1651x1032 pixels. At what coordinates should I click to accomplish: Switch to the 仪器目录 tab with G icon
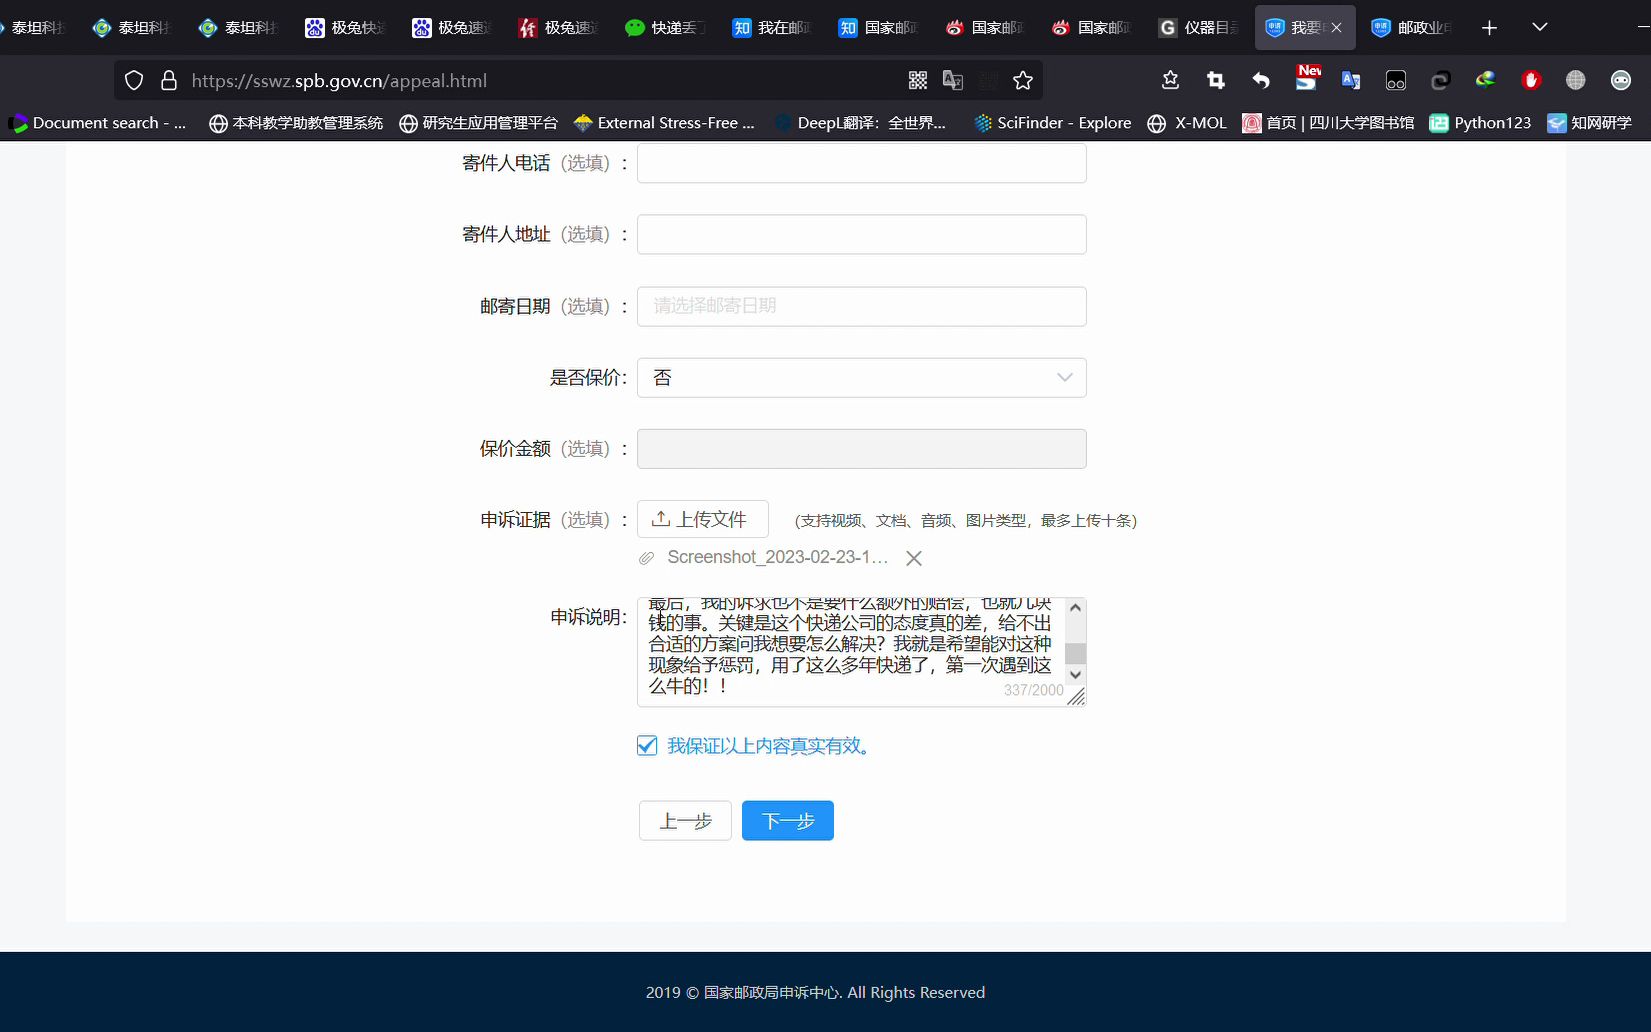[x=1198, y=28]
